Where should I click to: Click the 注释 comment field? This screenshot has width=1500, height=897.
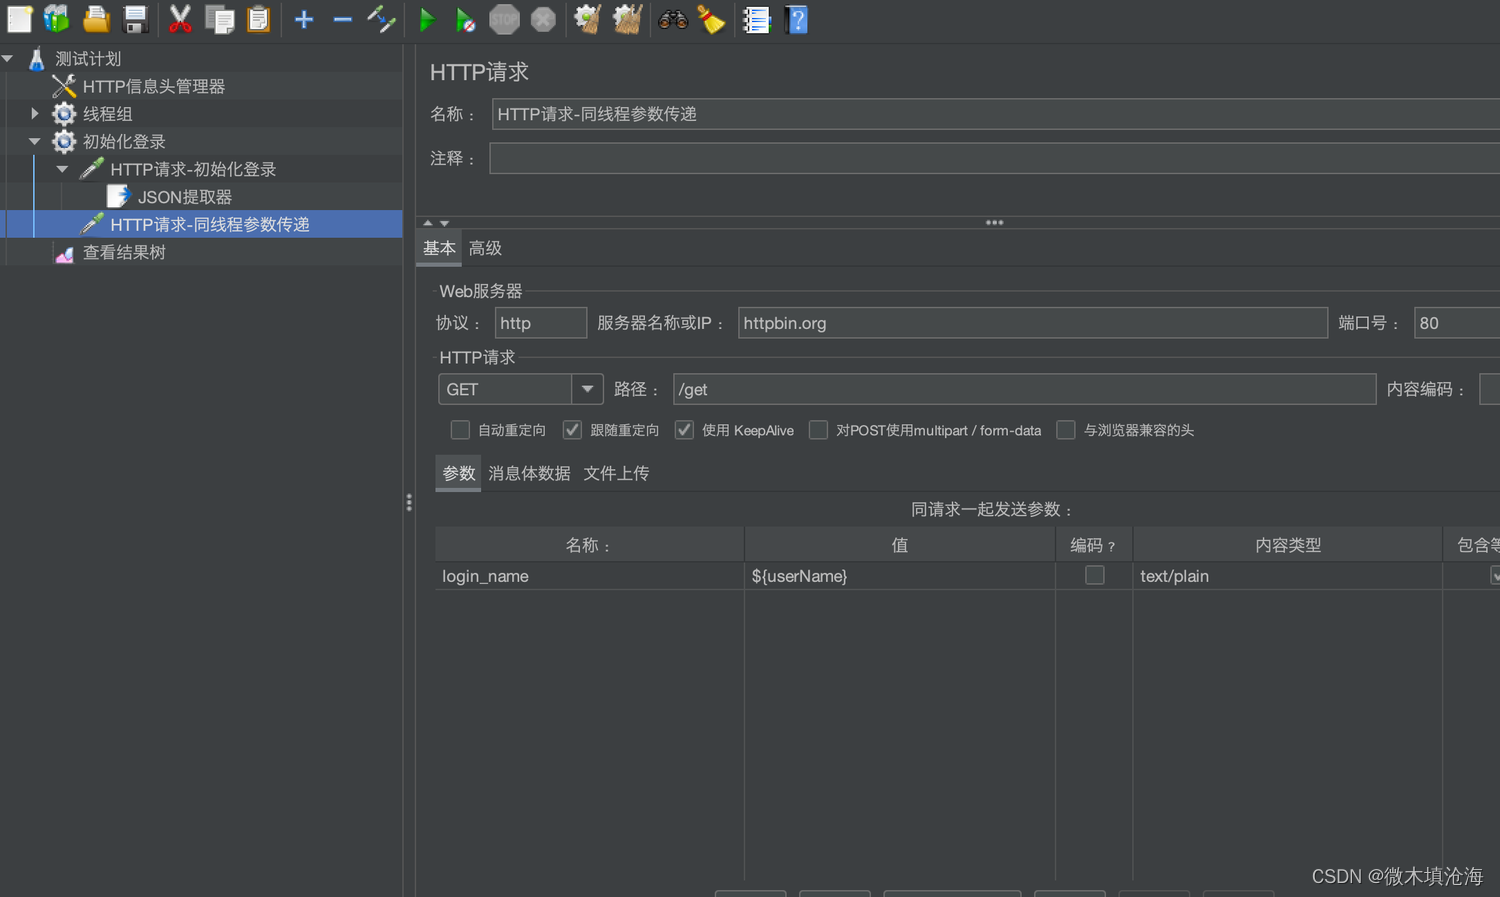(x=995, y=158)
